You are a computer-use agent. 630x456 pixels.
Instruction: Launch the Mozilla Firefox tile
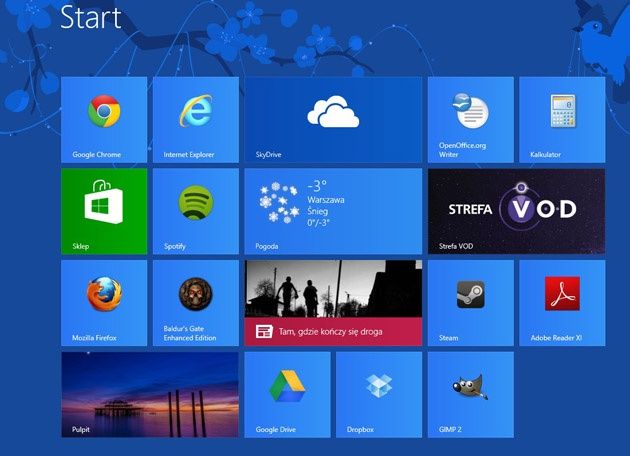pyautogui.click(x=104, y=303)
